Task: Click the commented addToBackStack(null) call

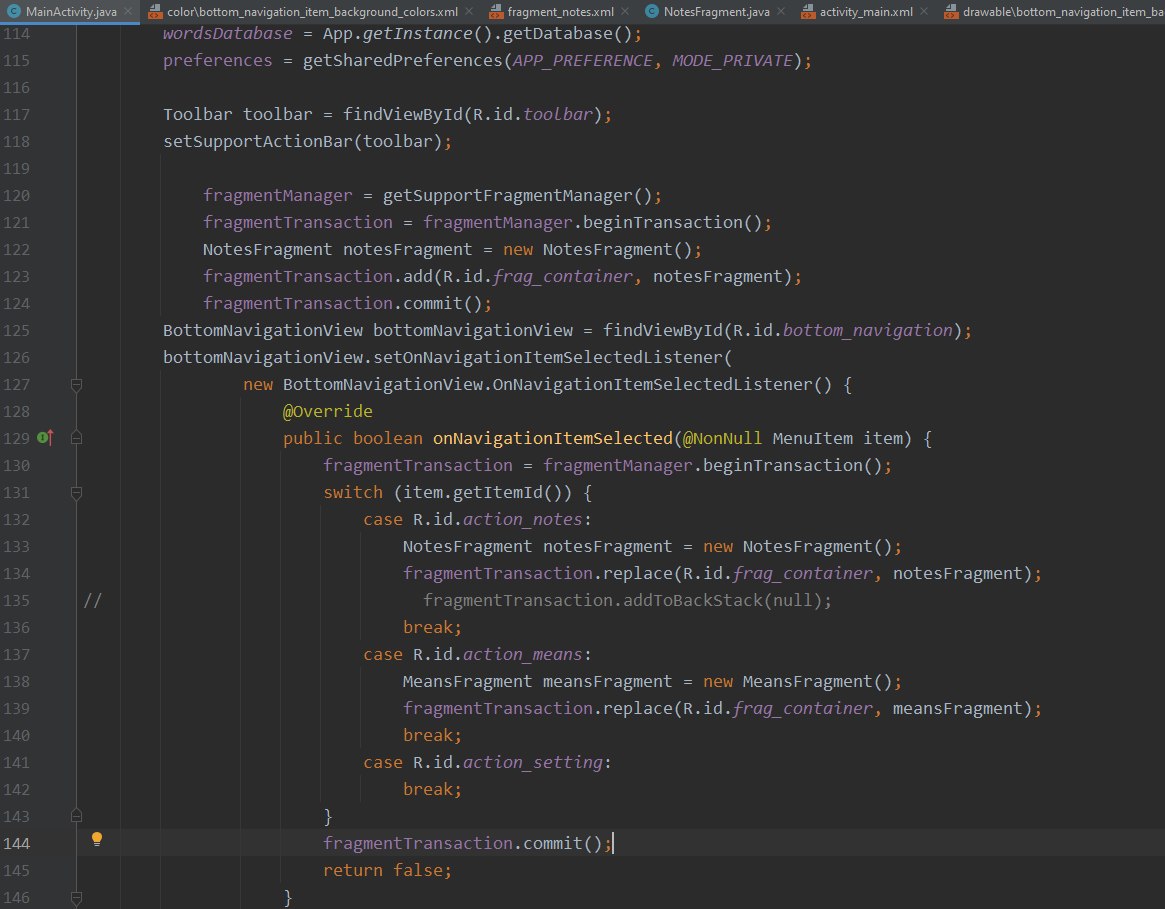Action: tap(722, 600)
